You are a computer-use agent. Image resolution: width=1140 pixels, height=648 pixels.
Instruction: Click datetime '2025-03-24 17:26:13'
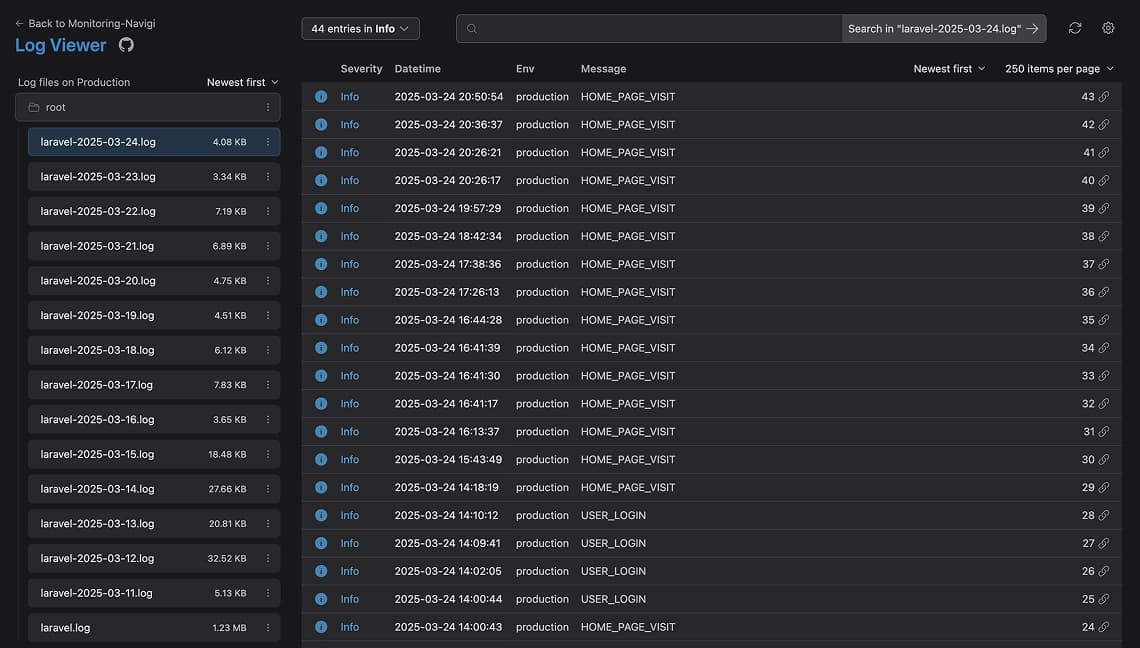[x=447, y=292]
